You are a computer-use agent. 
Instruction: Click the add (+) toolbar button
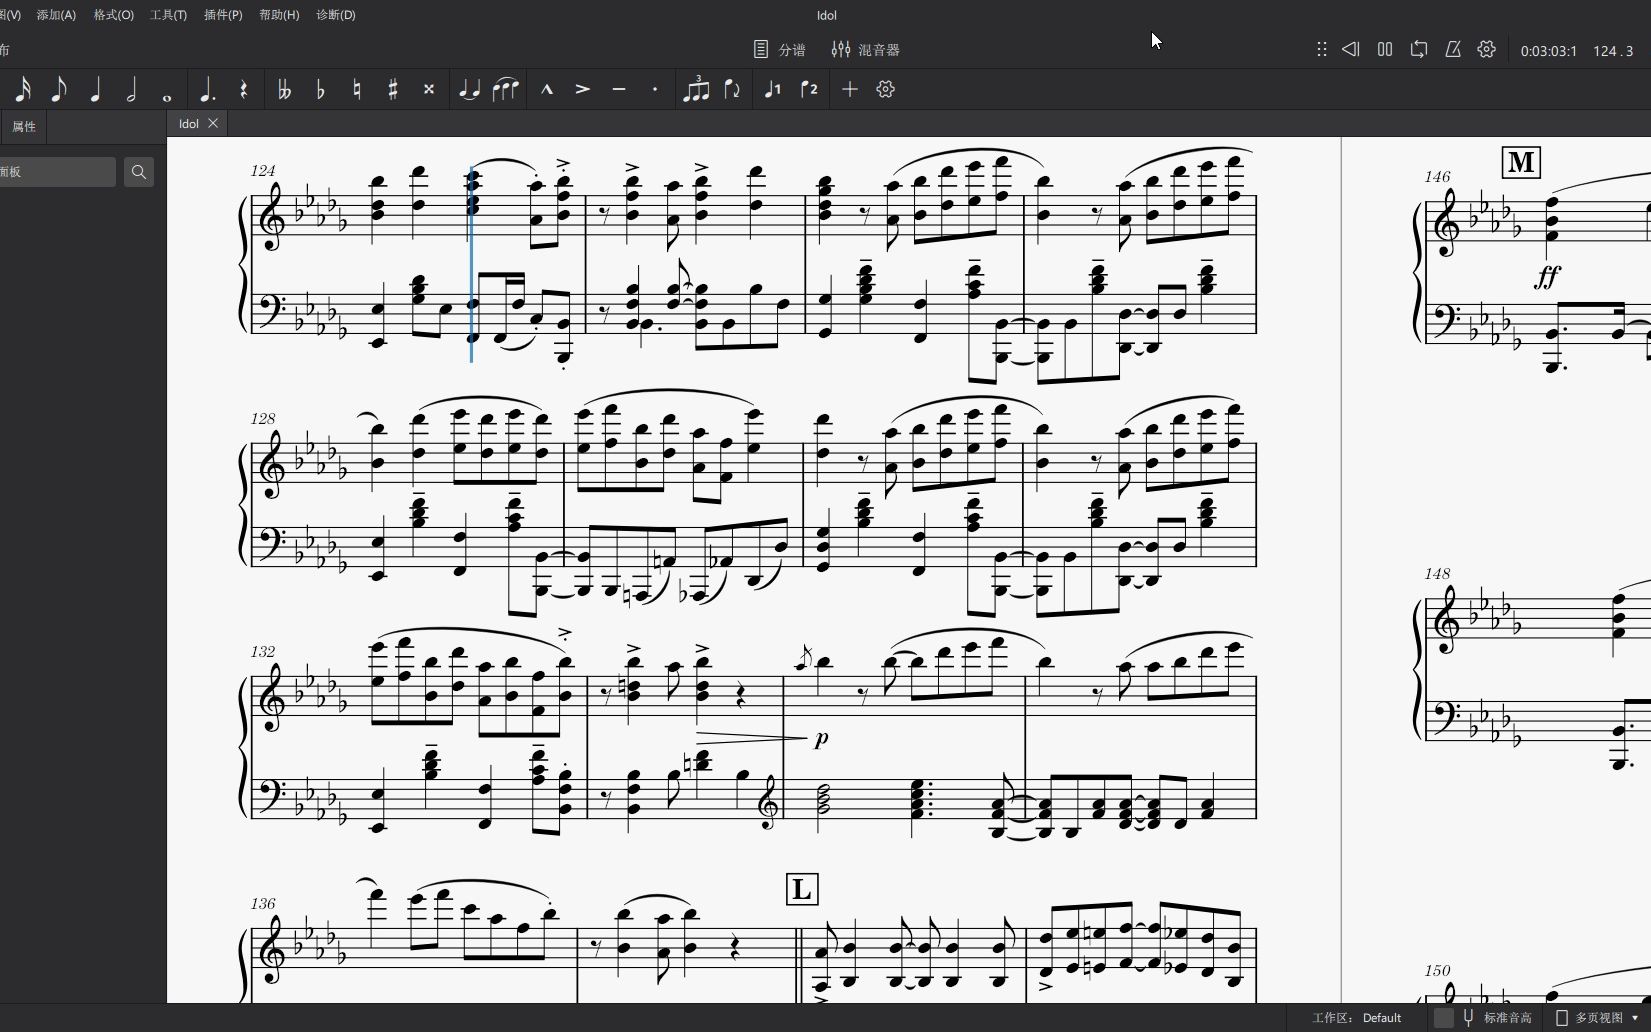[x=850, y=89]
